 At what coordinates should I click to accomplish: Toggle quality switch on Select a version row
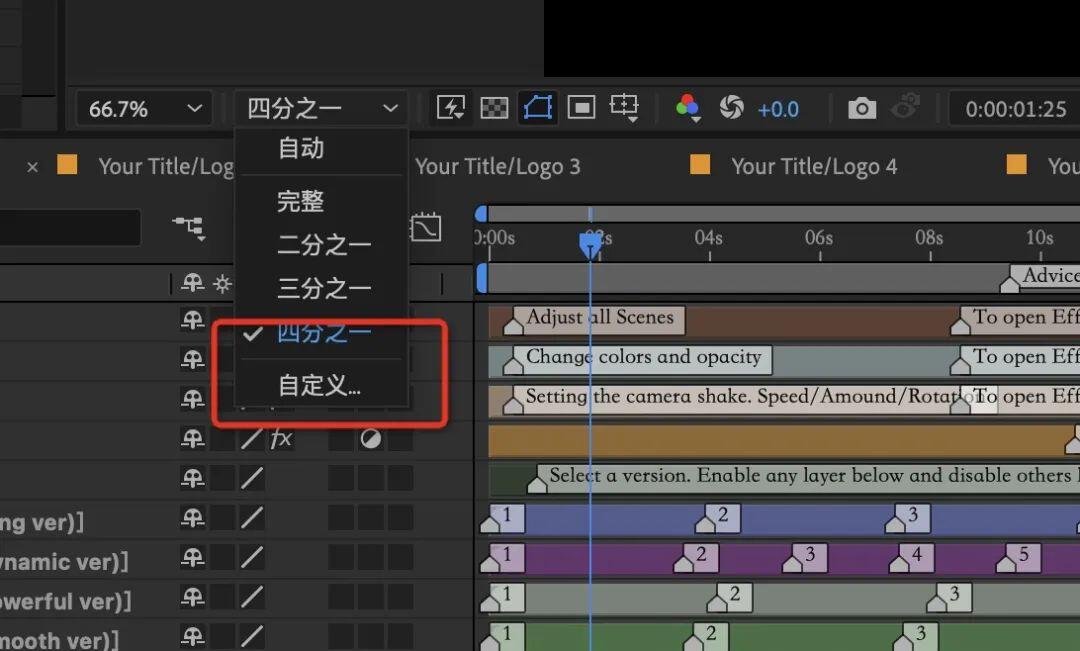click(252, 477)
